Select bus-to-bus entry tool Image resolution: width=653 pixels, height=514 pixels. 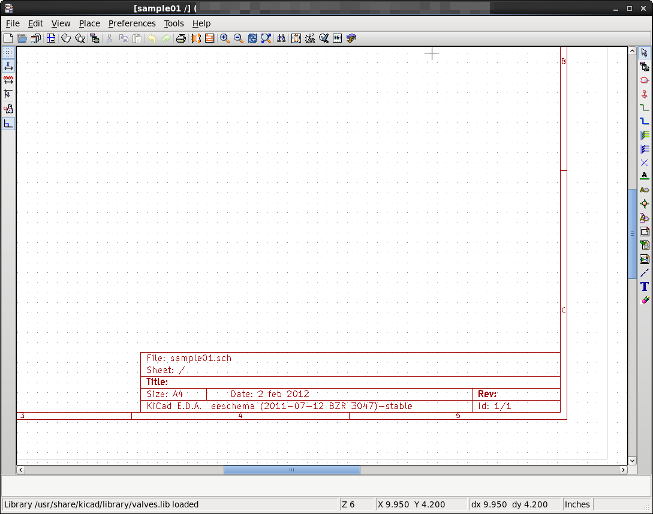(644, 149)
